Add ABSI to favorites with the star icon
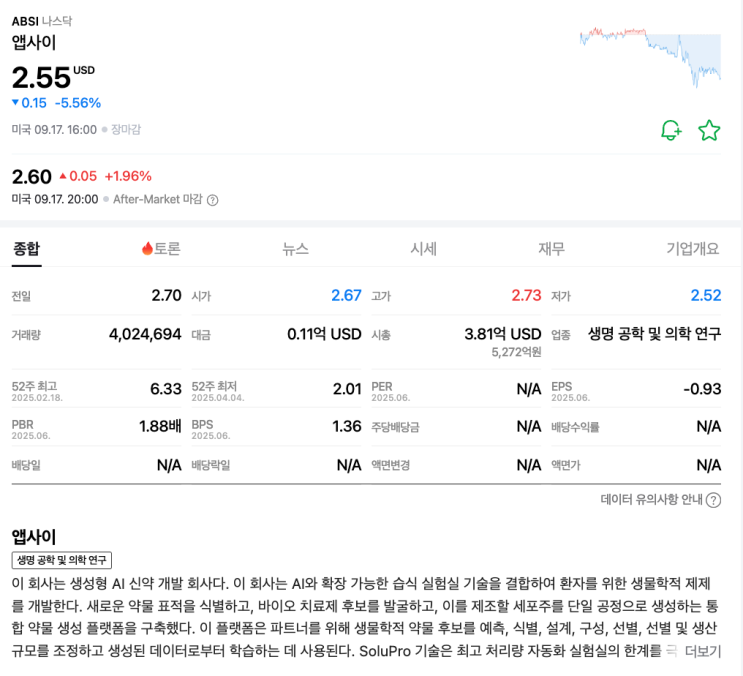The image size is (743, 676). (709, 130)
